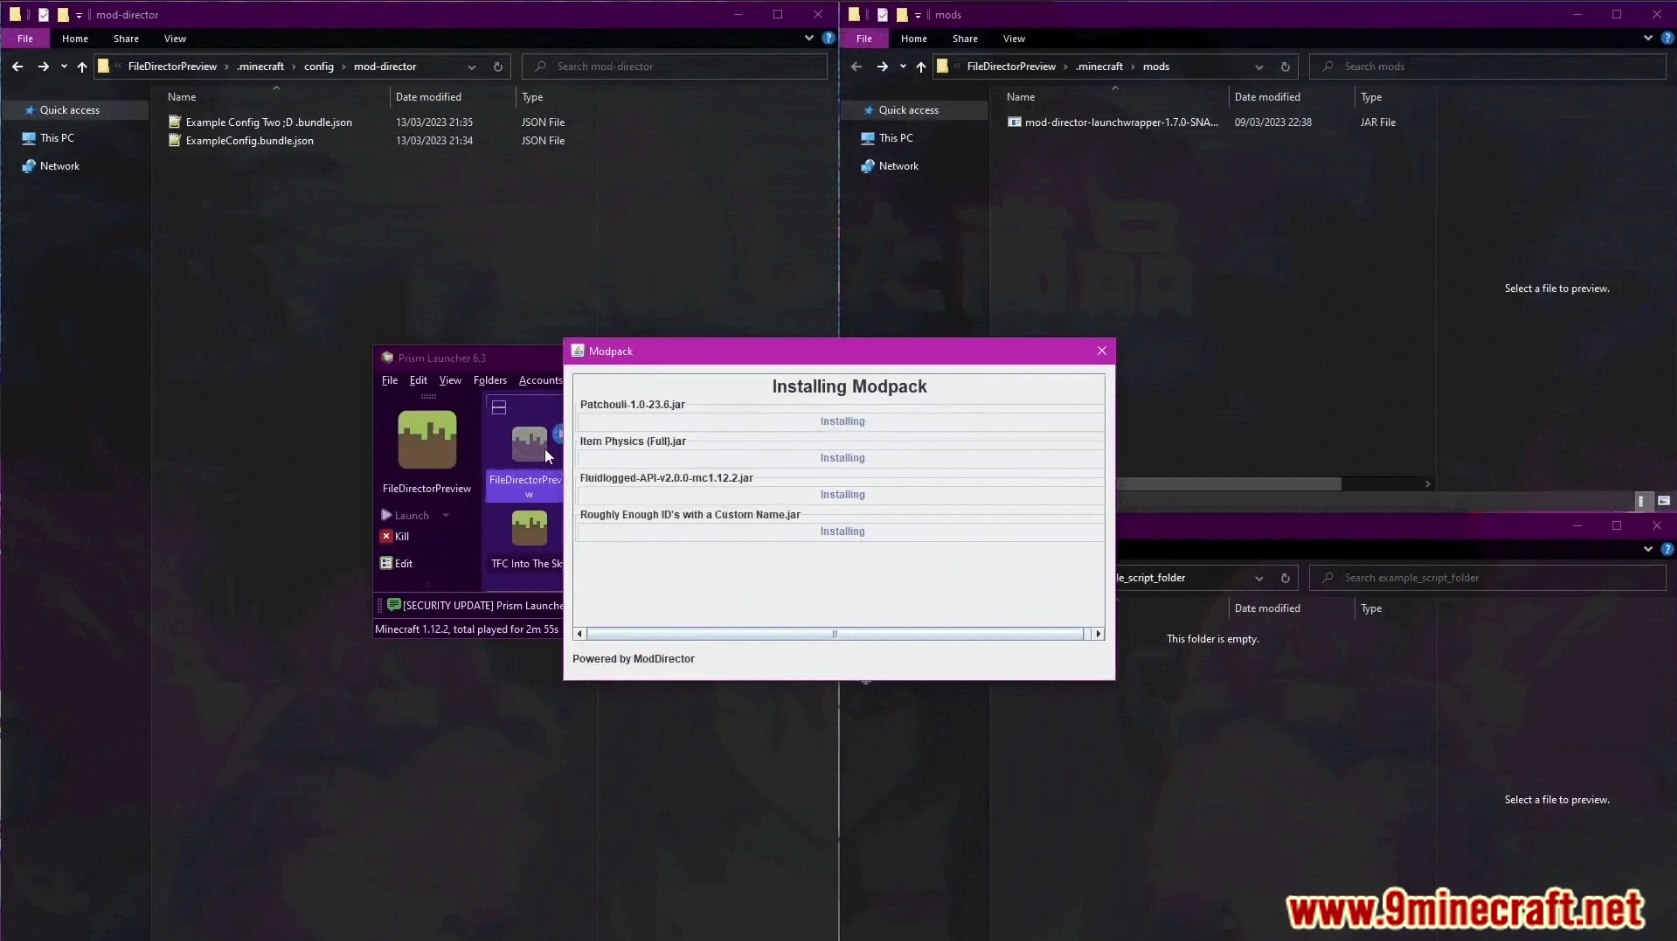Click horizontal scrollbar thumb in Modpack dialog
Image resolution: width=1677 pixels, height=941 pixels.
835,634
